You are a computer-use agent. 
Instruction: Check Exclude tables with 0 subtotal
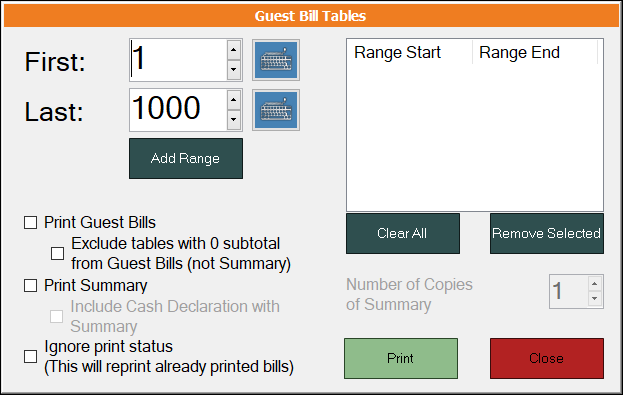(58, 254)
